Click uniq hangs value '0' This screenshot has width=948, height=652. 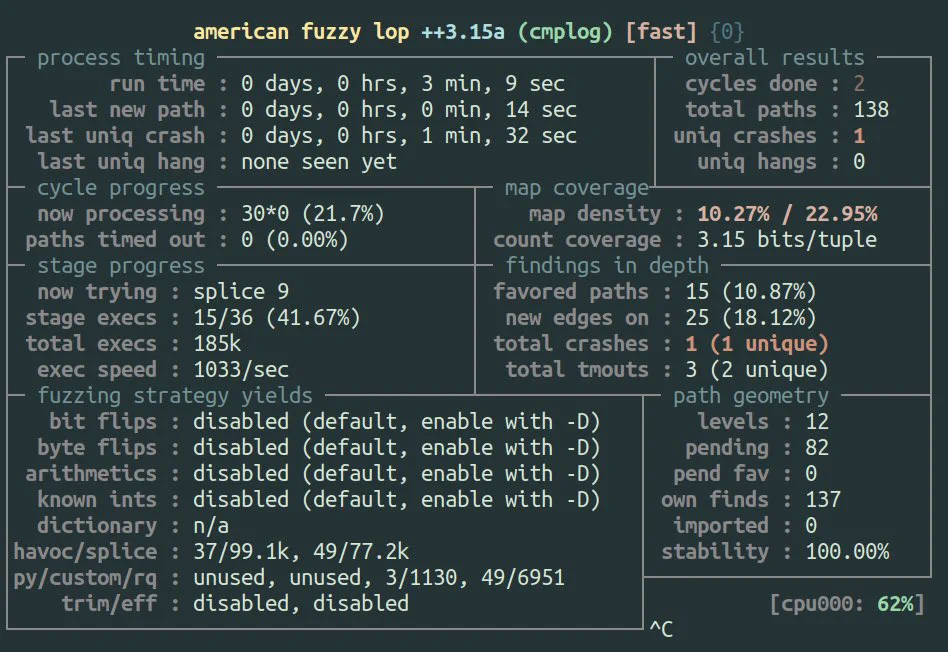point(859,161)
